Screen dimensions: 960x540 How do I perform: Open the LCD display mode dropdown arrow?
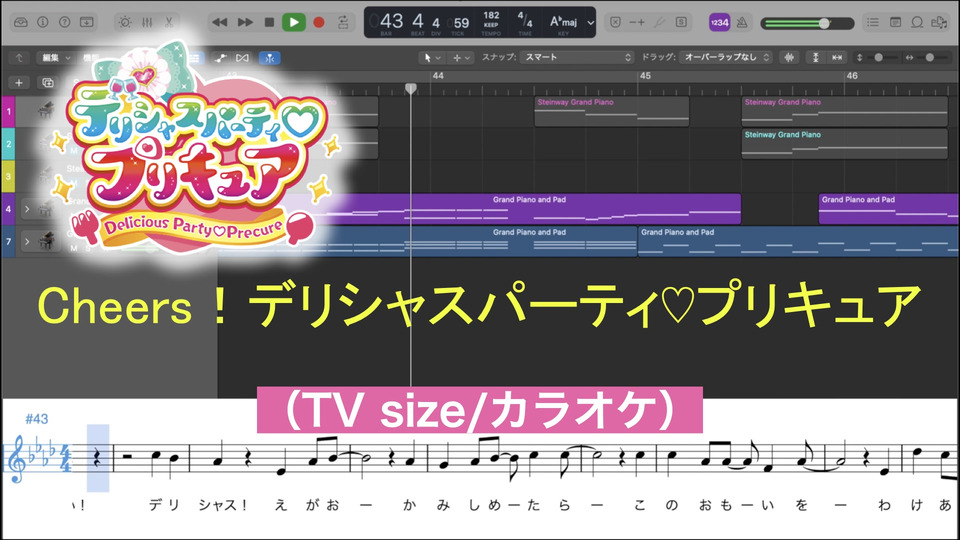(590, 23)
